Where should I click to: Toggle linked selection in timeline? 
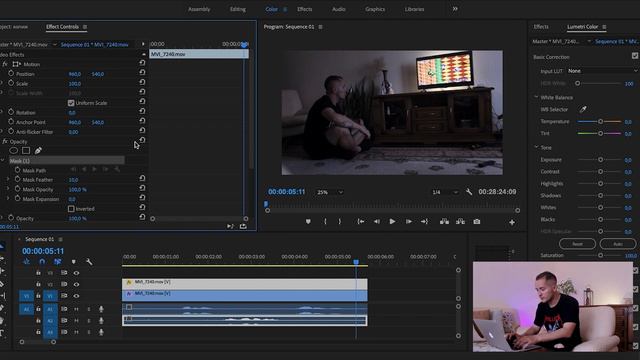tap(58, 261)
